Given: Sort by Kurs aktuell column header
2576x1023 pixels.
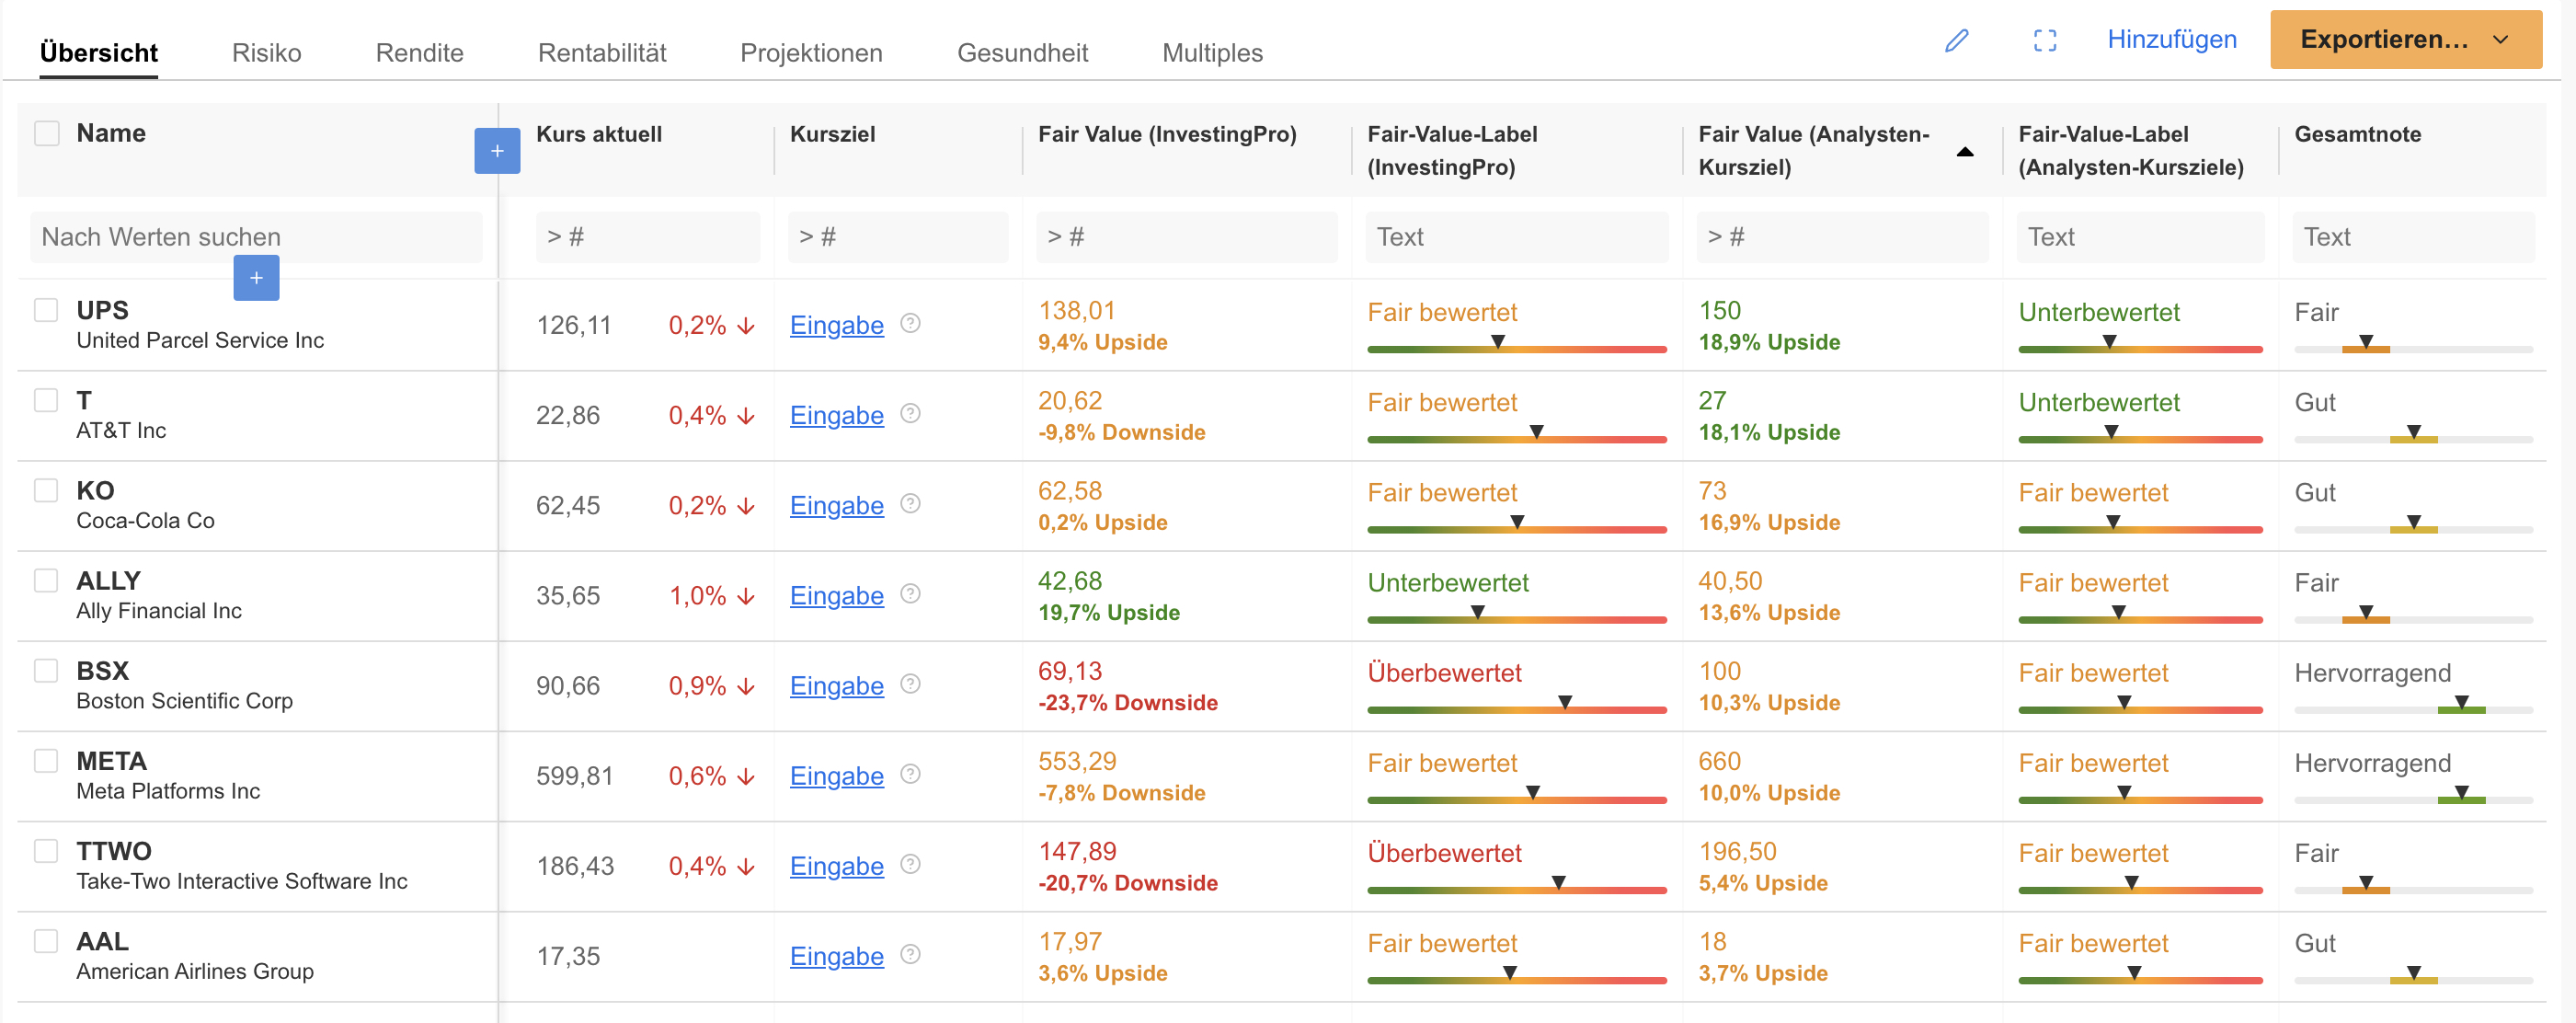Looking at the screenshot, I should click(599, 134).
